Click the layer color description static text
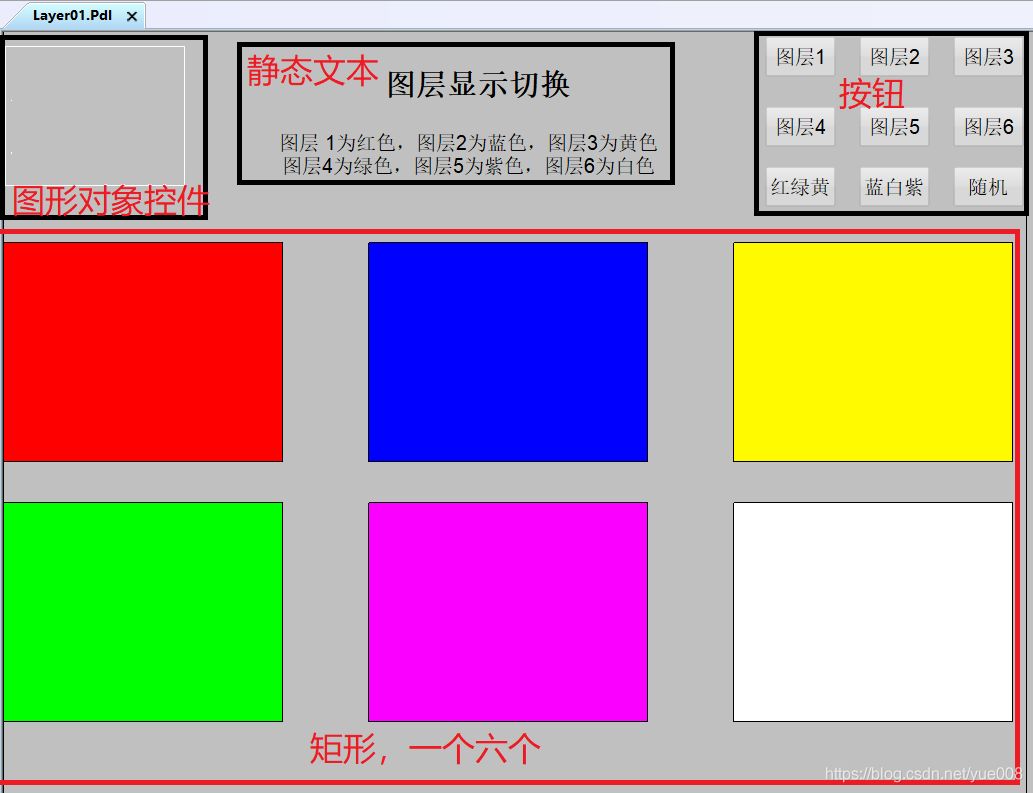The height and width of the screenshot is (793, 1033). 468,154
